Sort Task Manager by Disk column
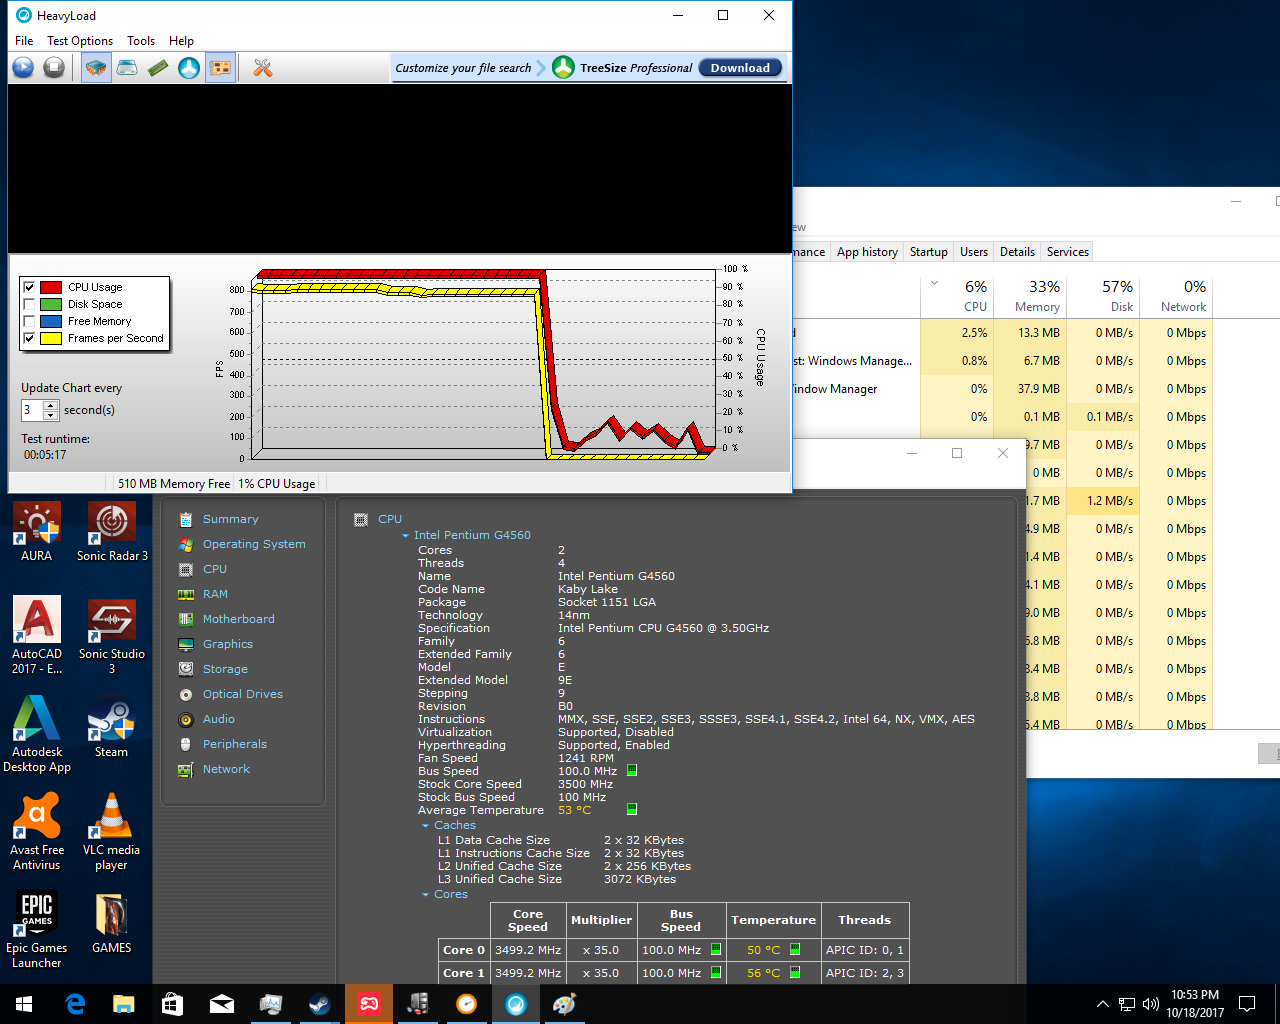This screenshot has width=1280, height=1024. (1104, 296)
